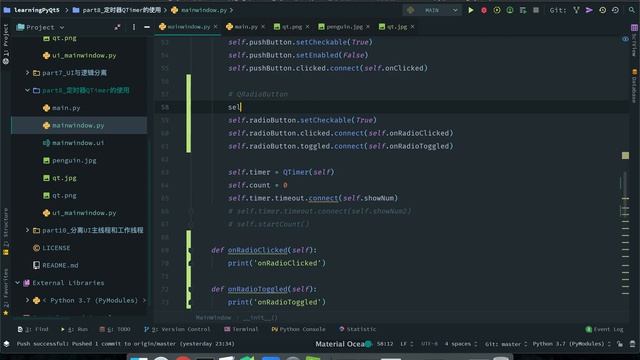The height and width of the screenshot is (360, 640).
Task: Show Git history with clock icon
Action: click(x=602, y=10)
